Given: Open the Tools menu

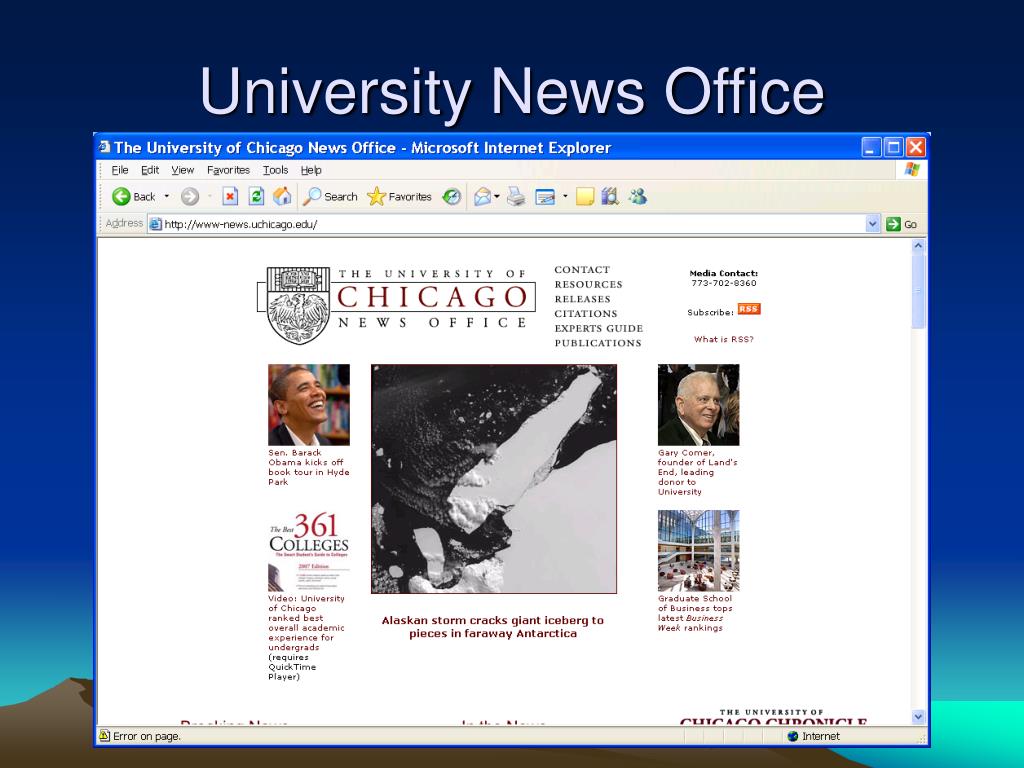Looking at the screenshot, I should point(276,170).
